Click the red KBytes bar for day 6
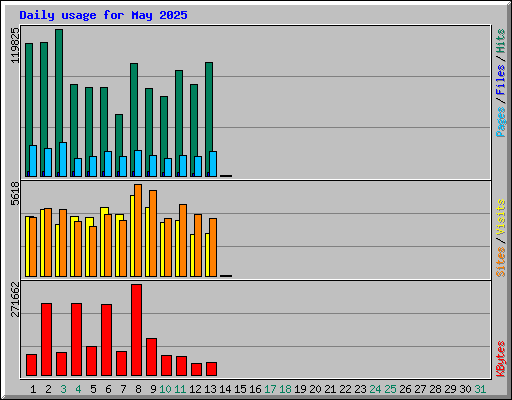512x400 pixels. coord(106,340)
